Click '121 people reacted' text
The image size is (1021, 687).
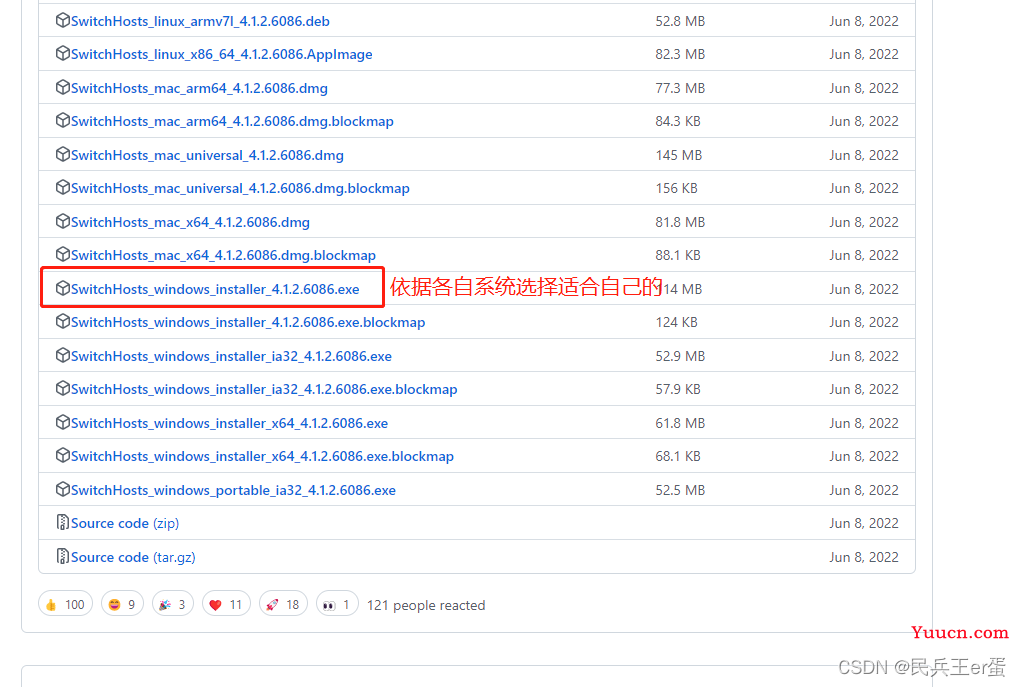[x=426, y=605]
